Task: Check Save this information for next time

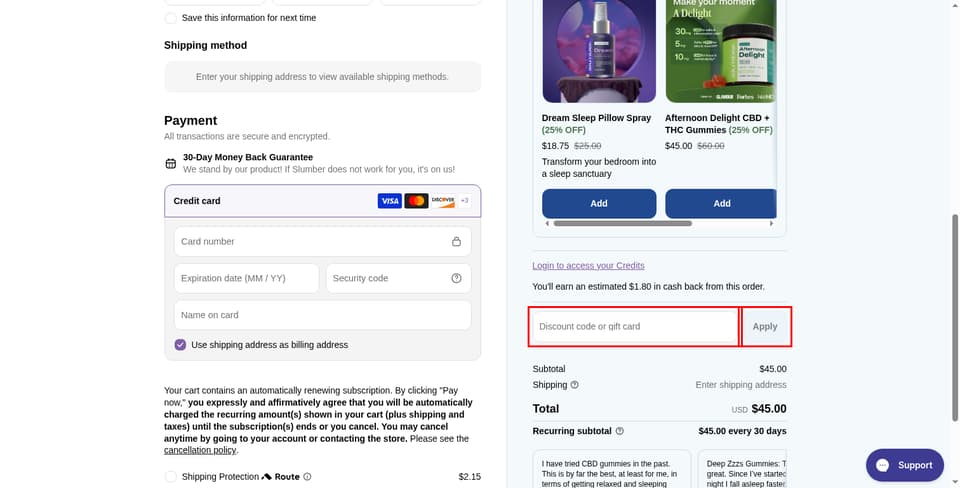Action: tap(171, 18)
